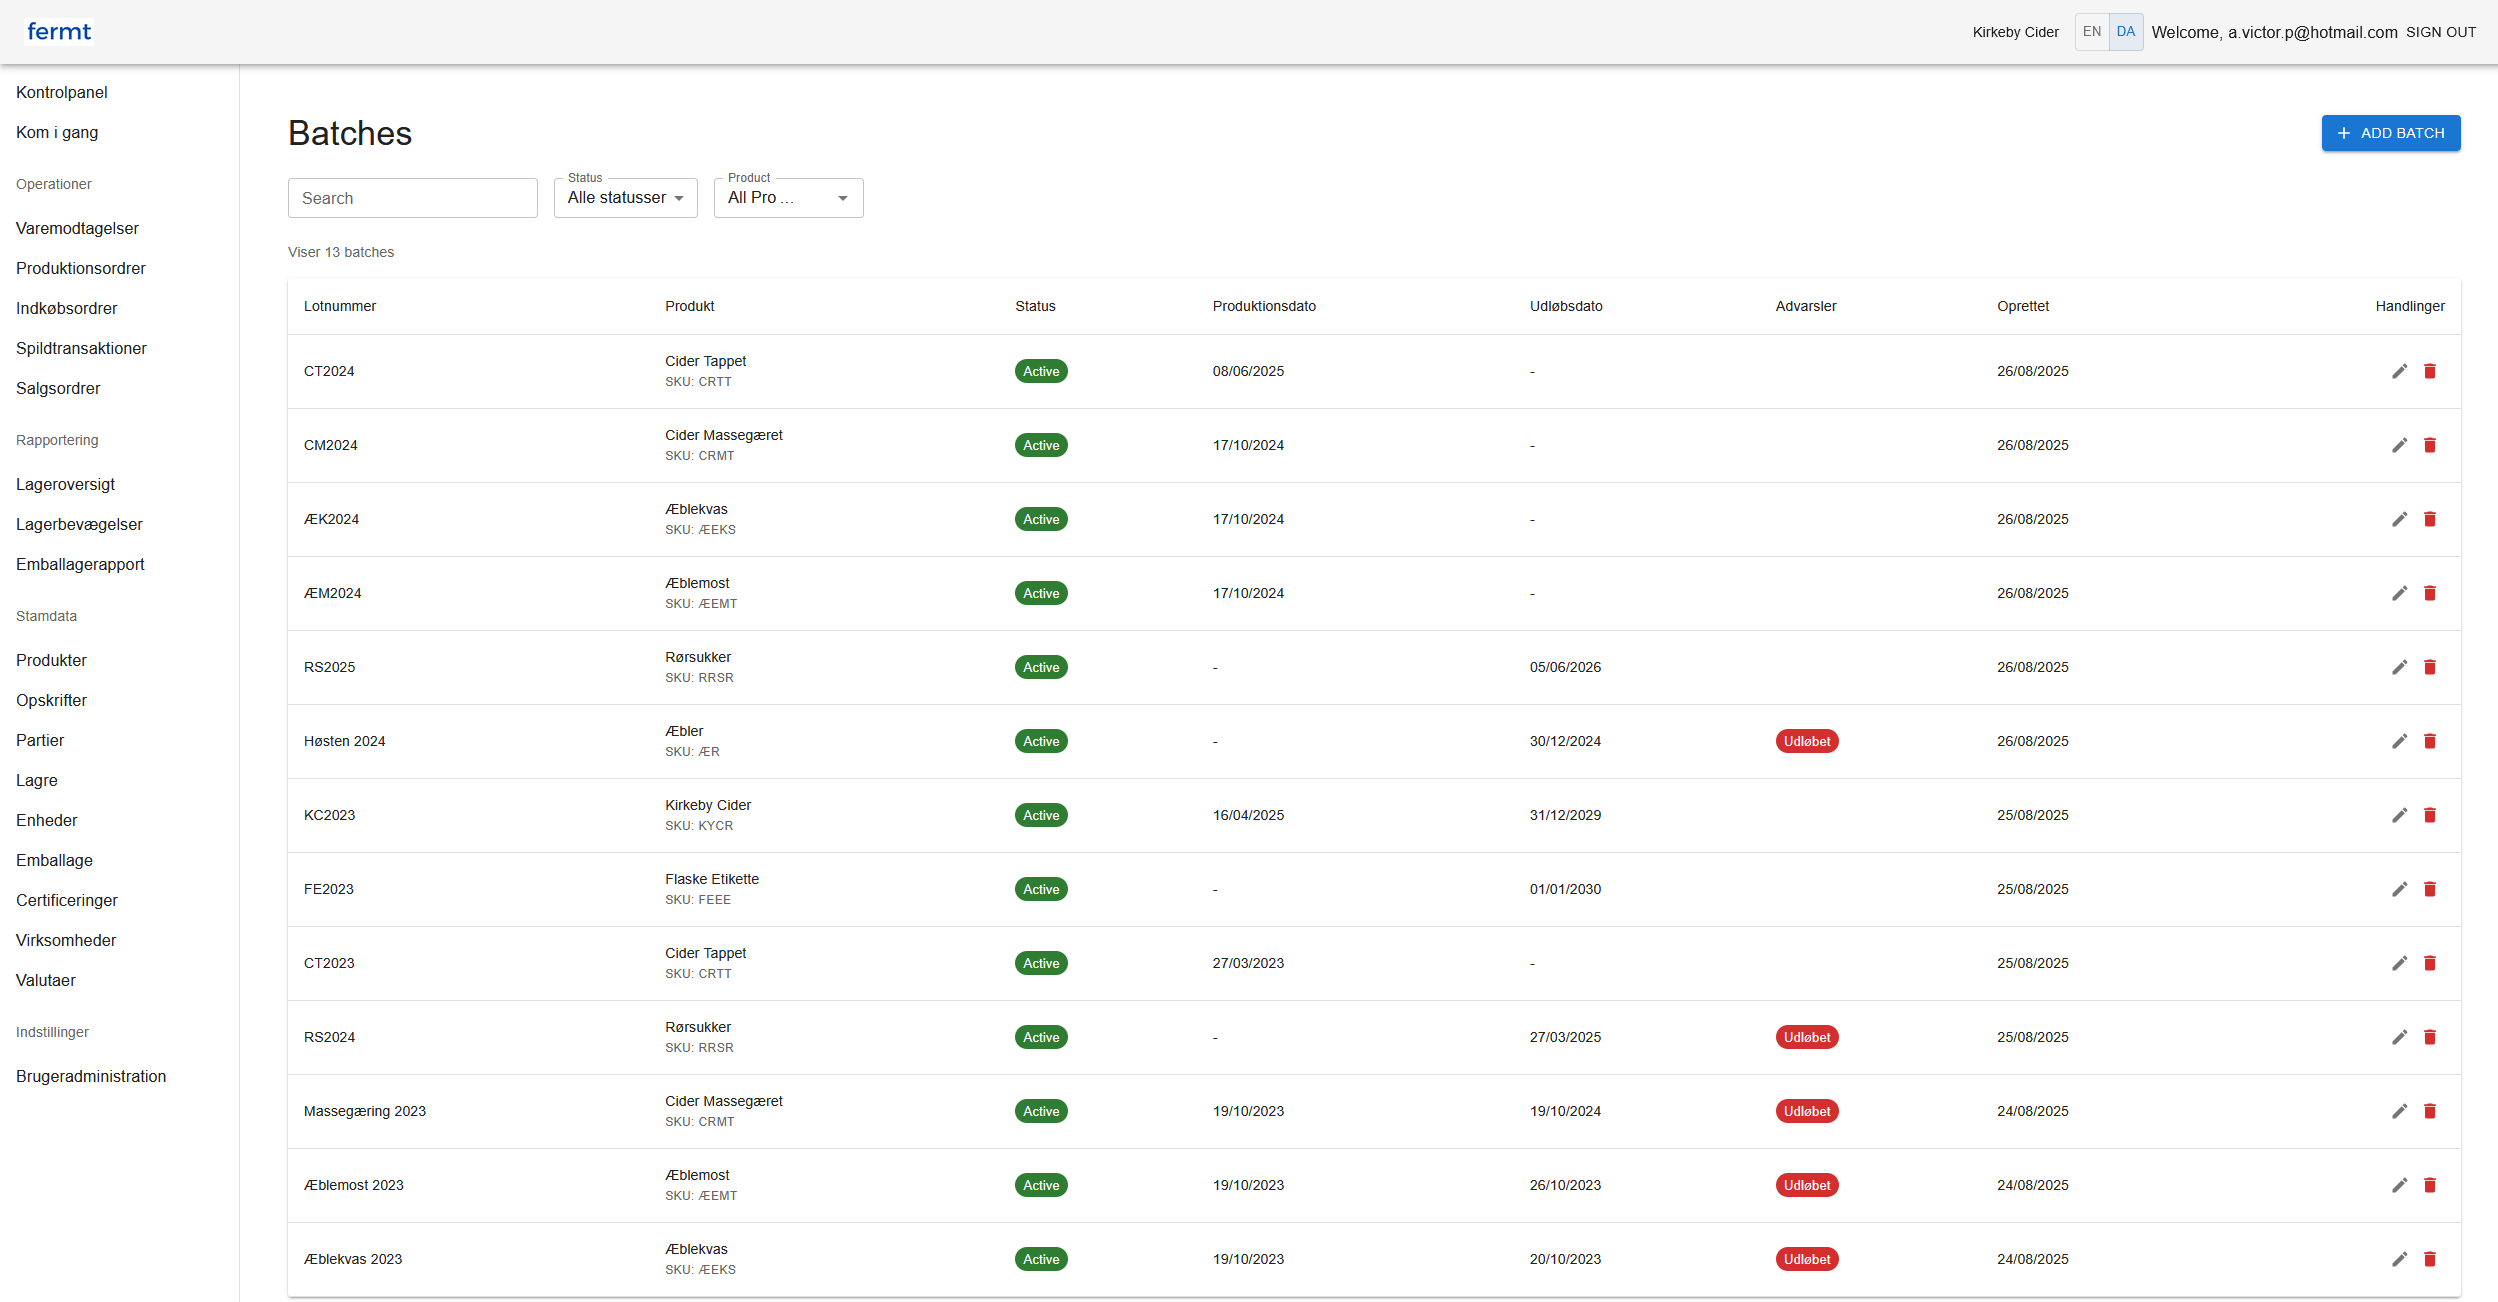This screenshot has width=2498, height=1302.
Task: Click the fermt logo
Action: (x=59, y=32)
